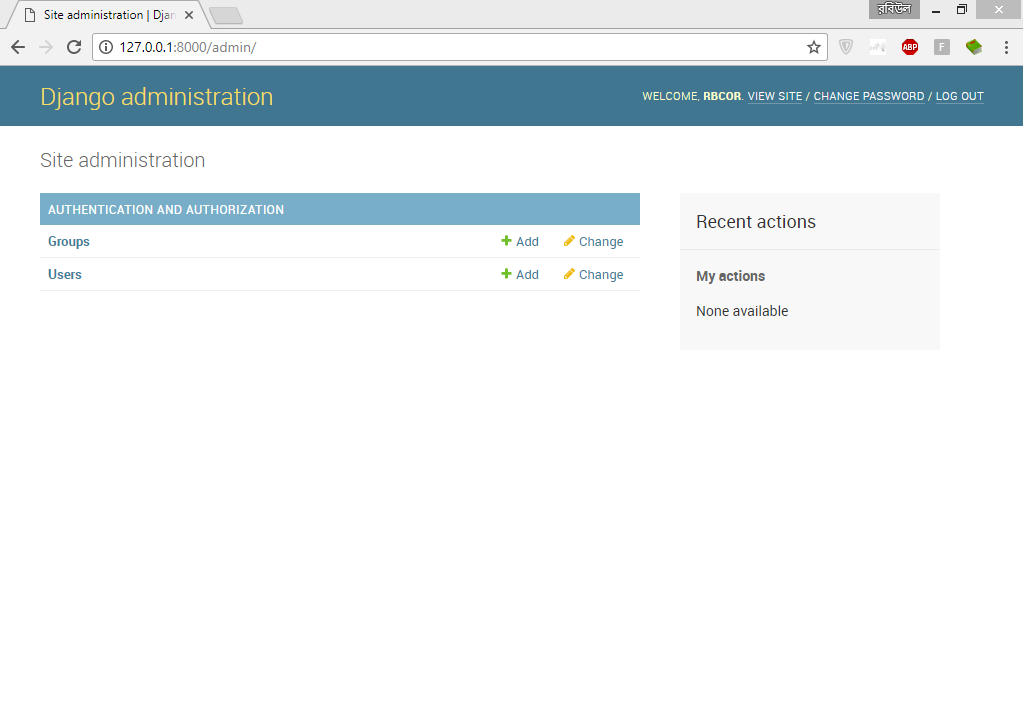Bookmark this page with the star icon

pos(814,47)
